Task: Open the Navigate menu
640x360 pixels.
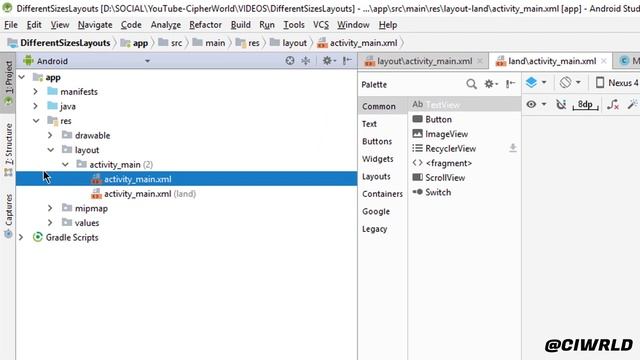Action: coord(95,25)
